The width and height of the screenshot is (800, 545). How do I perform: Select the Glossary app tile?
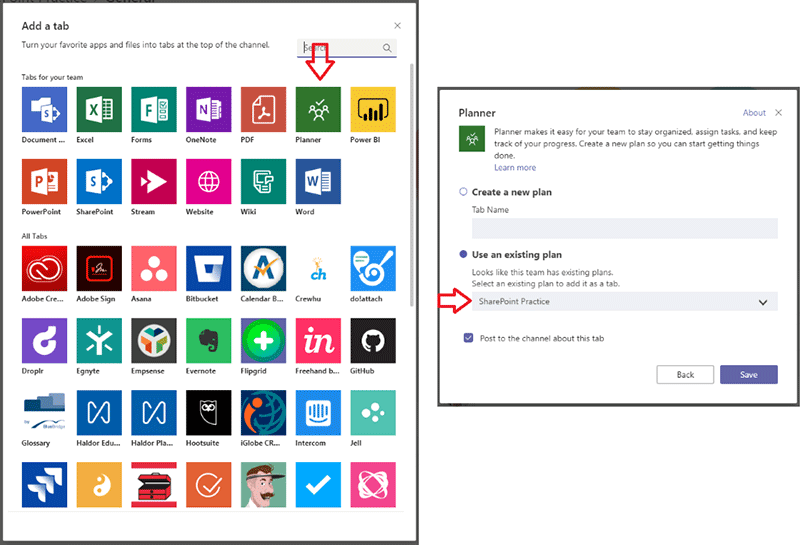[44, 412]
